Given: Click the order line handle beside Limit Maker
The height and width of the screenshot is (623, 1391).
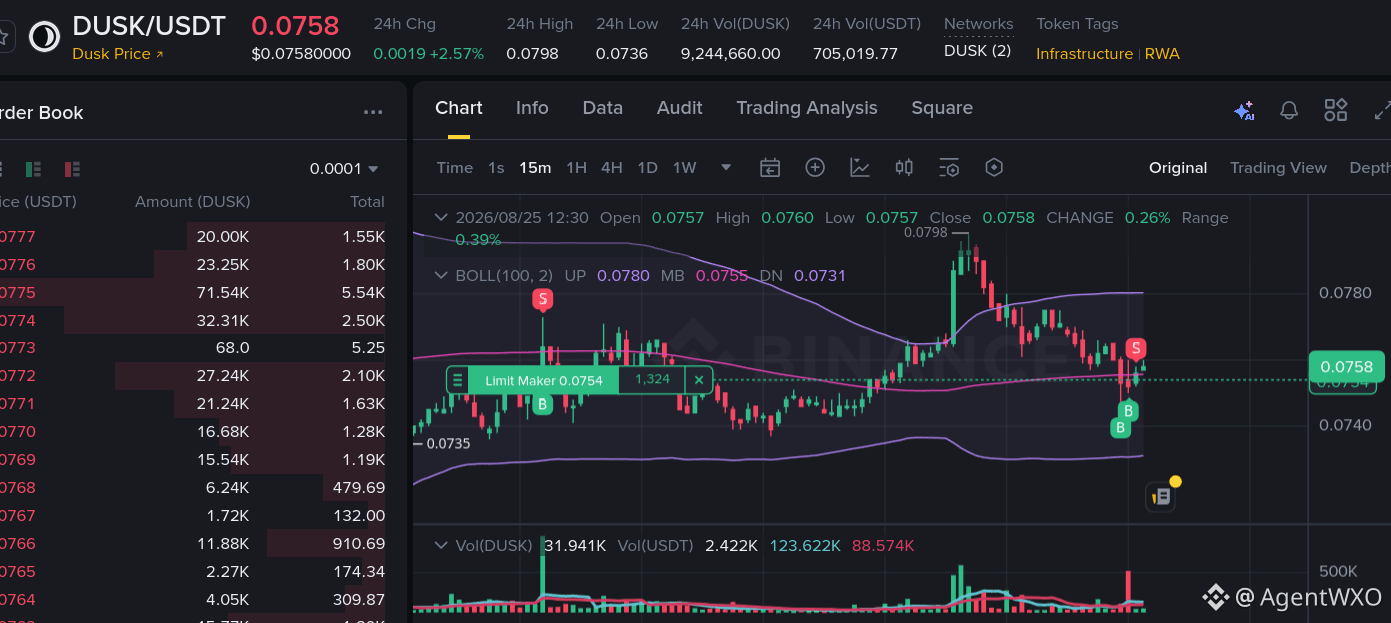Looking at the screenshot, I should 458,380.
